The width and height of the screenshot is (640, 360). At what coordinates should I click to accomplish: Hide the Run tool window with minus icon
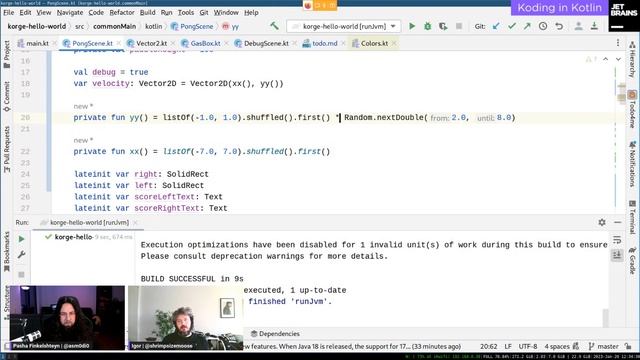click(x=618, y=222)
